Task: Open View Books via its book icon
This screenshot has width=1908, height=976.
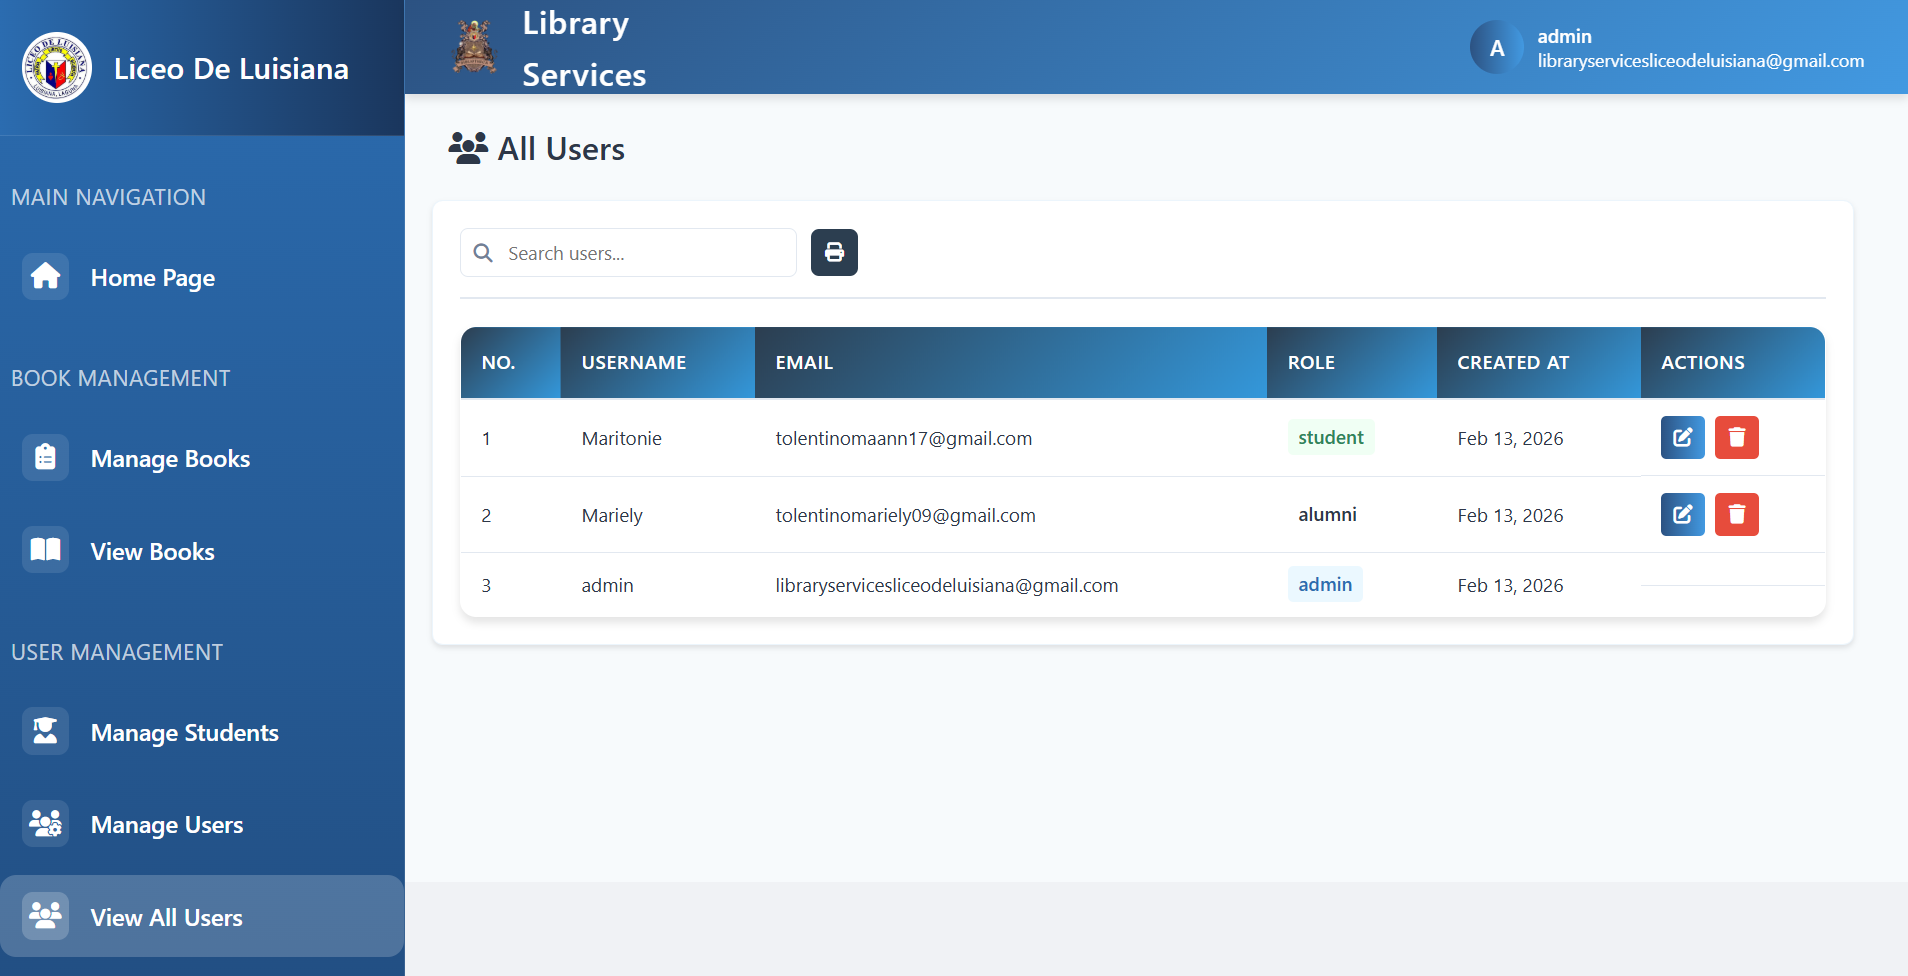Action: tap(45, 549)
